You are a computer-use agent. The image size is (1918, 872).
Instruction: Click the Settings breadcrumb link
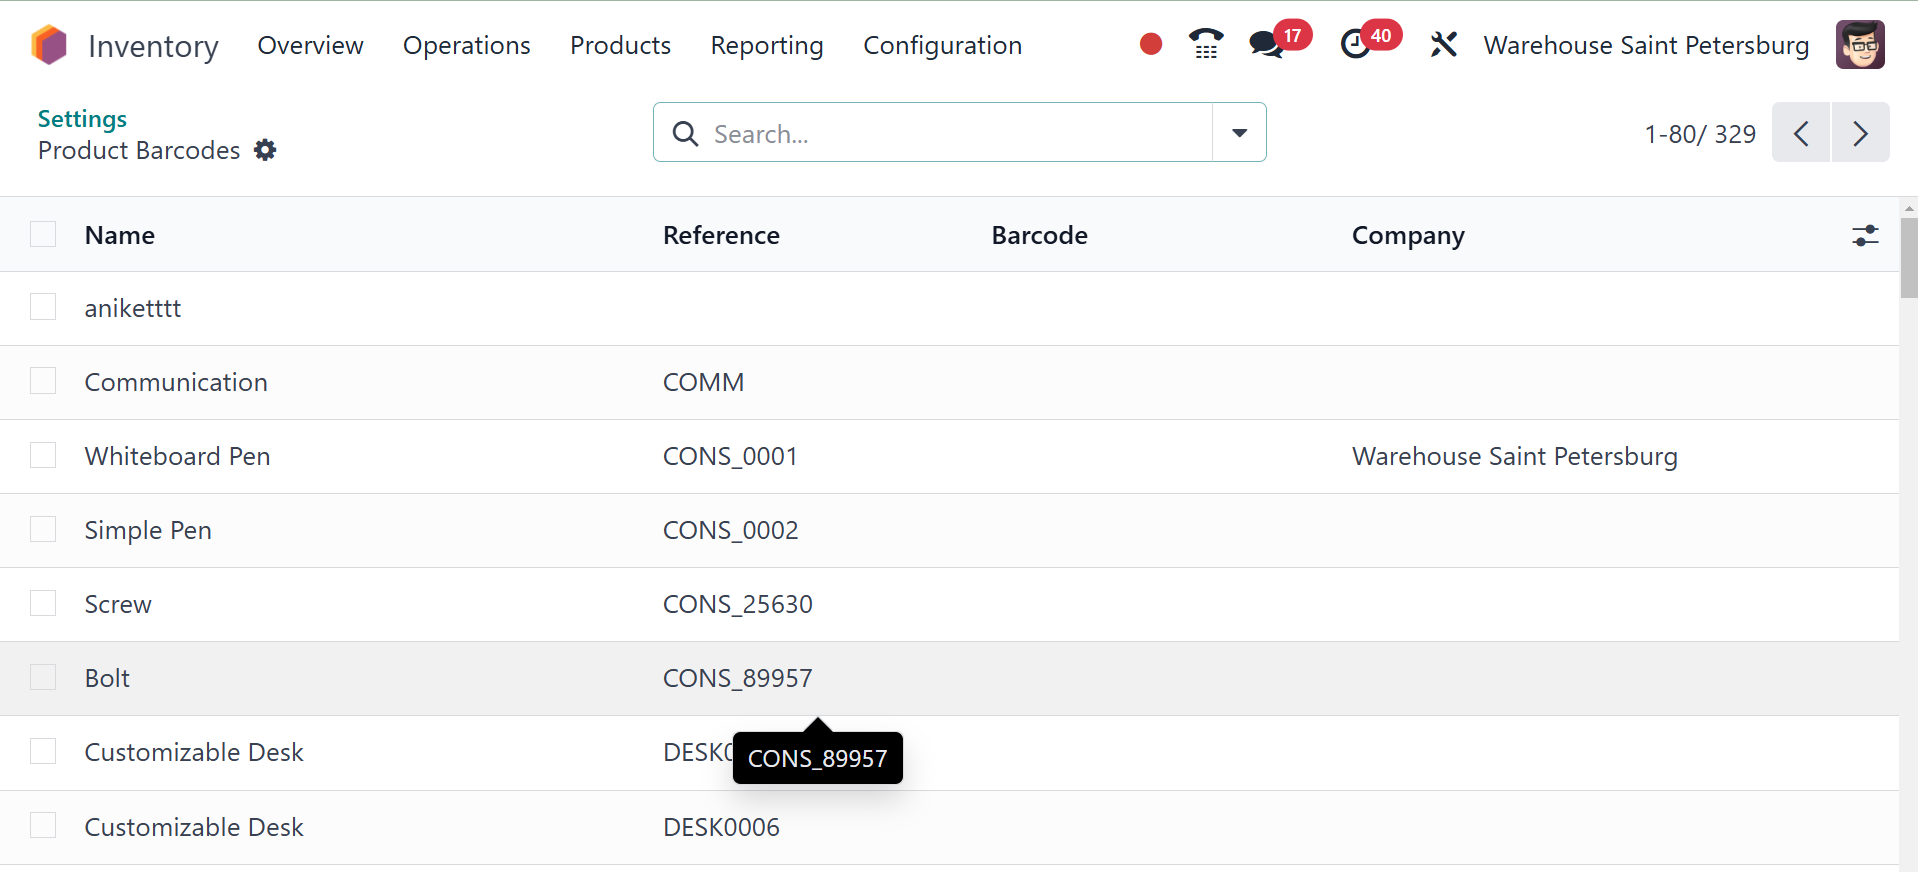[x=82, y=119]
